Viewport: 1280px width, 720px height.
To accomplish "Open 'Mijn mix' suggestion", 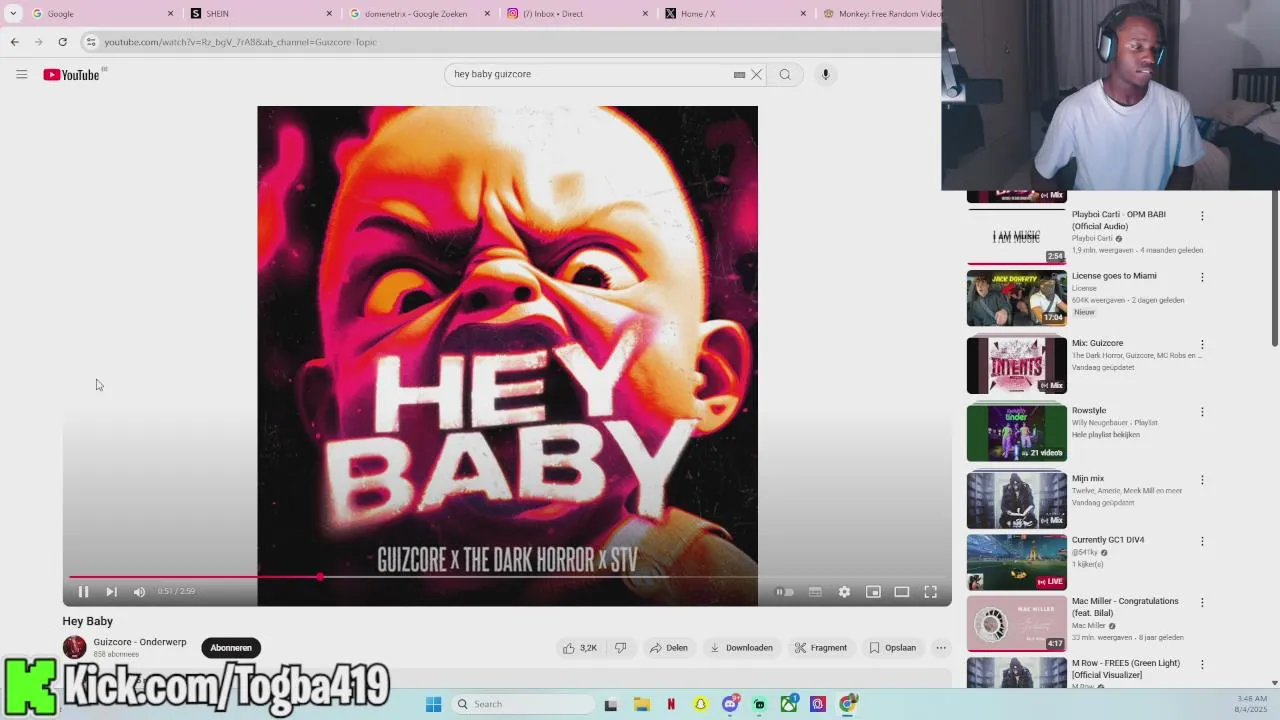I will point(1016,500).
